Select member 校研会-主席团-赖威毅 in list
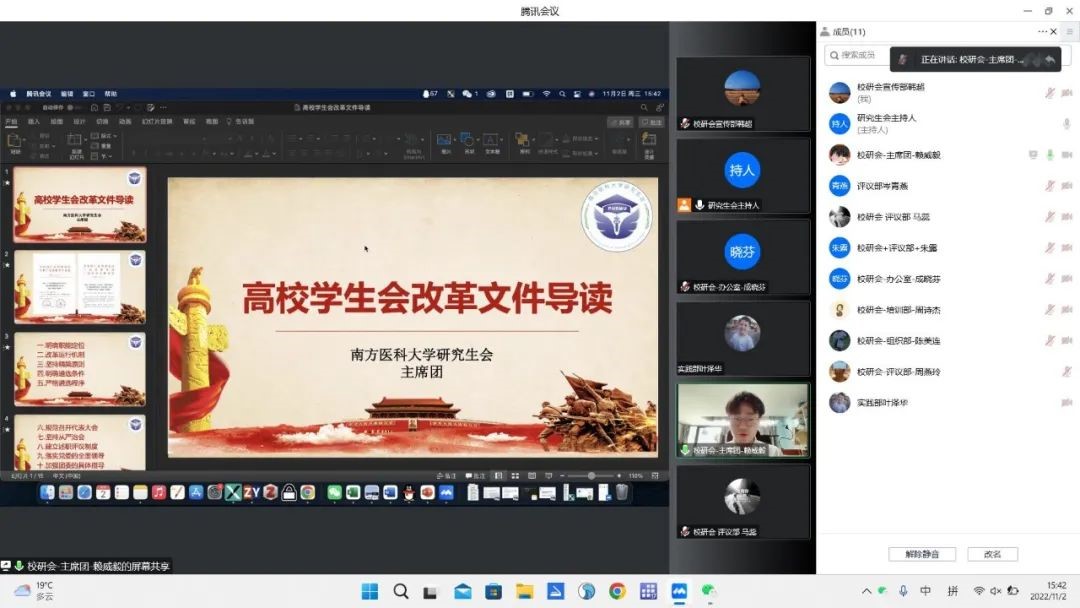The width and height of the screenshot is (1080, 608). coord(950,155)
